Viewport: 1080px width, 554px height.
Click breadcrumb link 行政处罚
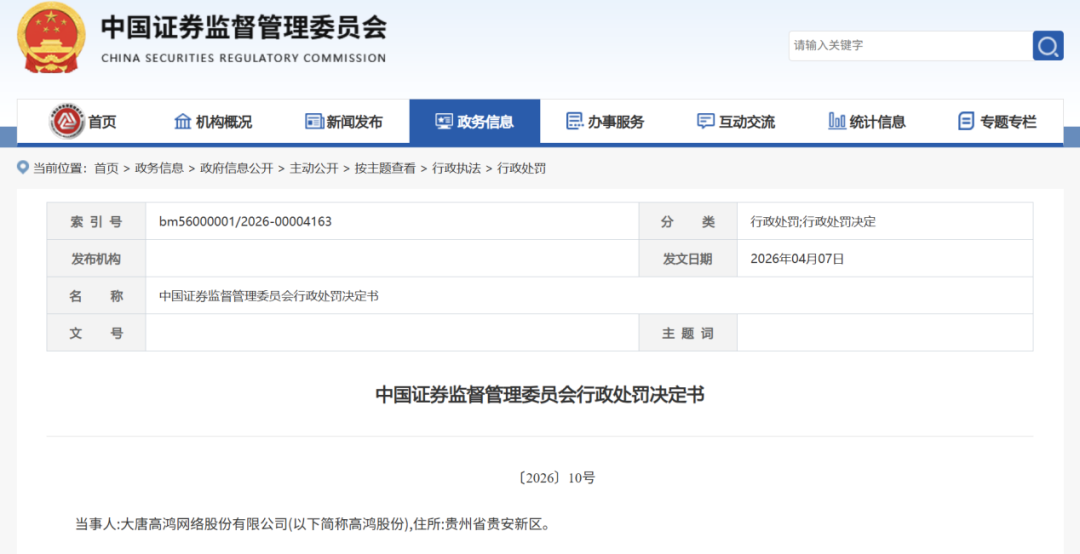[521, 168]
